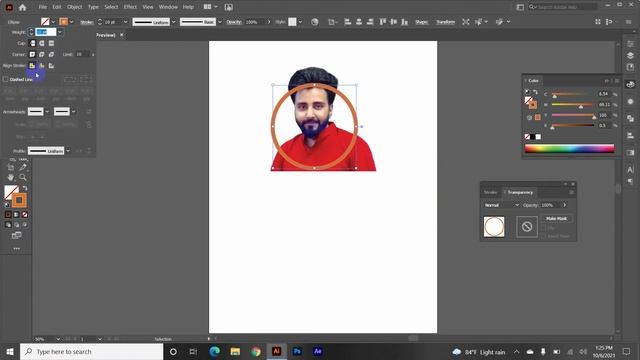640x360 pixels.
Task: Open the Normal blending mode dropdown
Action: [x=501, y=205]
